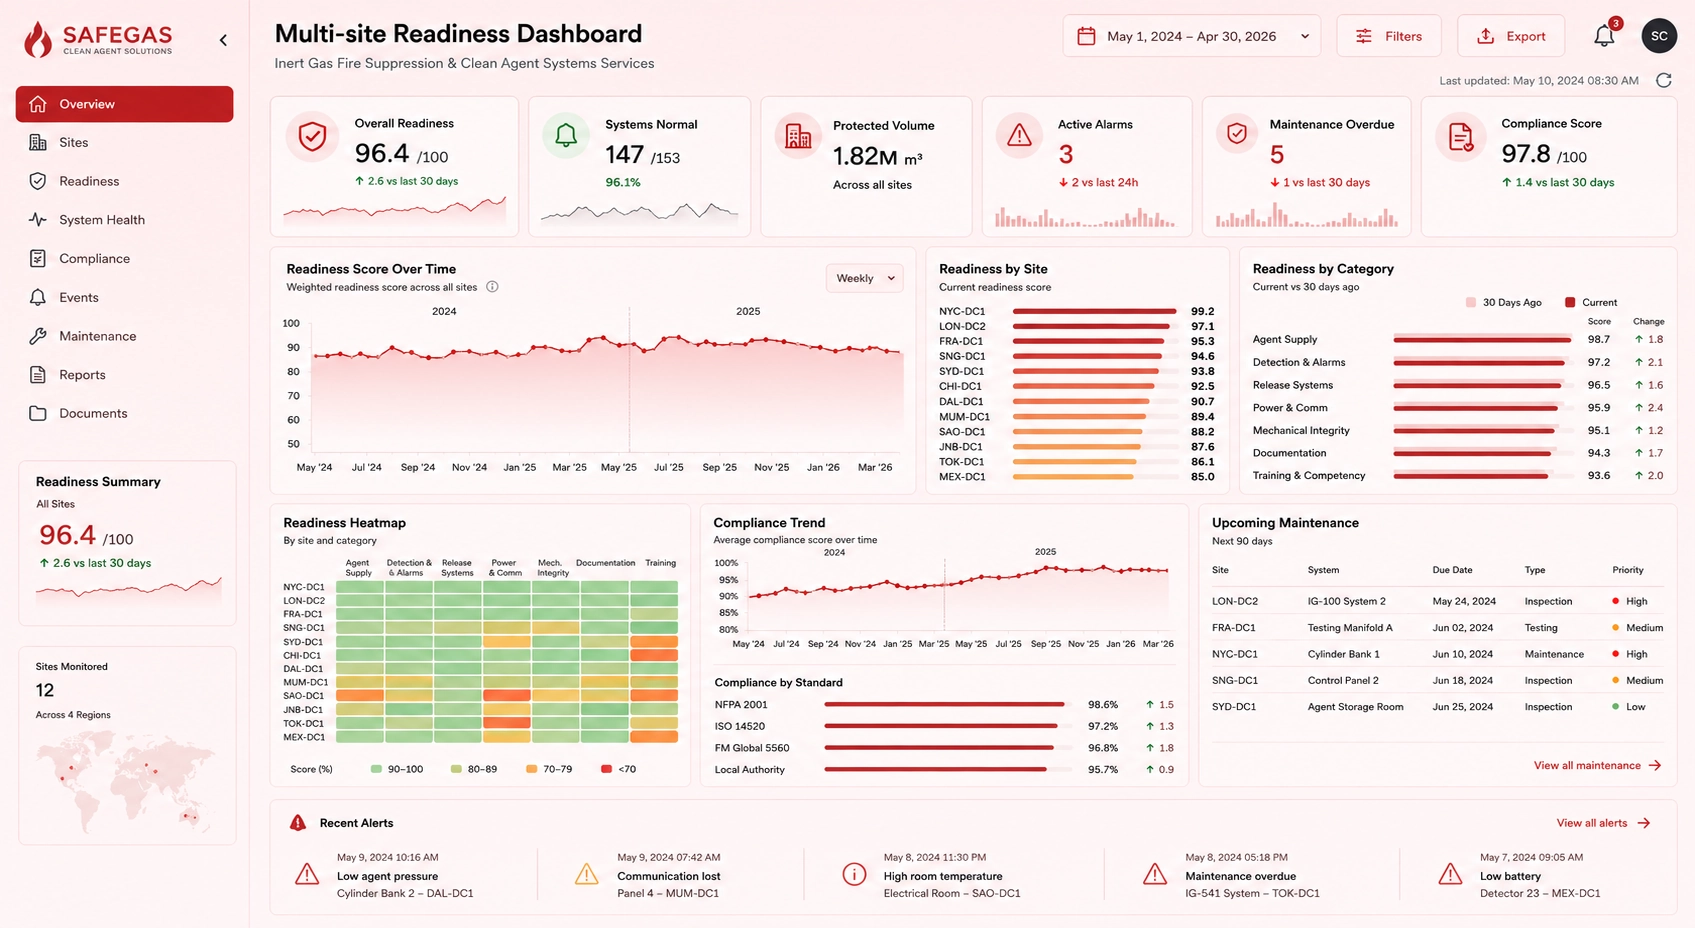Click the Protected Volume building icon
This screenshot has height=928, width=1695.
[x=798, y=137]
